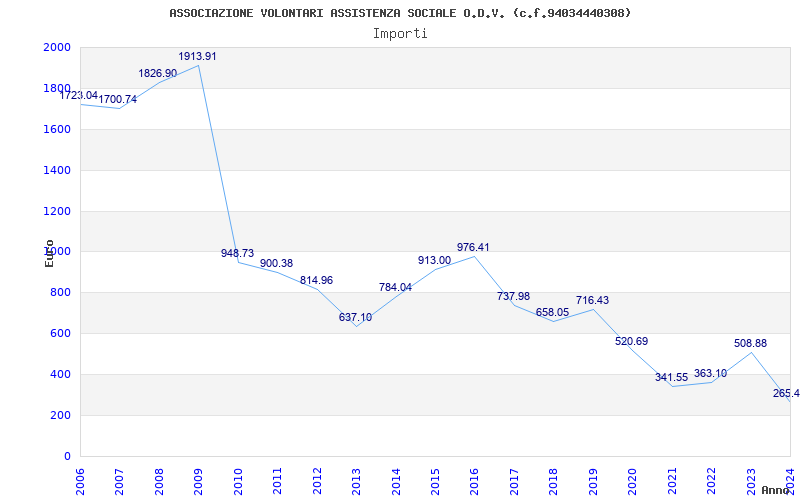Click the x-axis year 2020
This screenshot has height=500, width=800.
pyautogui.click(x=633, y=482)
